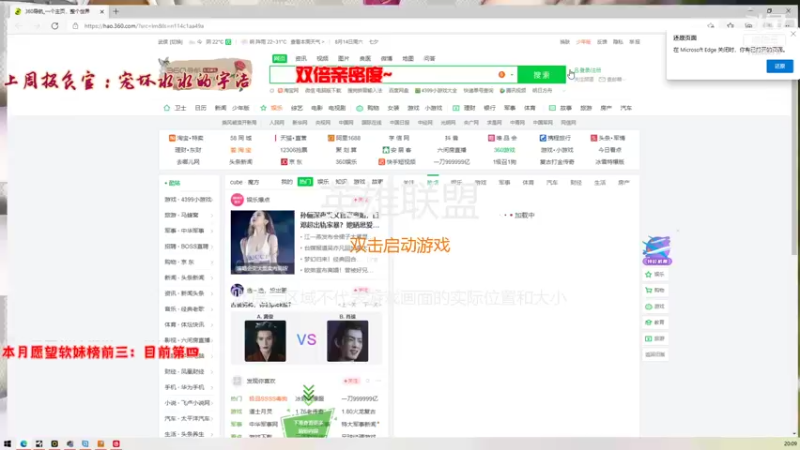Toggle 关注 on the 发现你喜欢 card
800x450 pixels.
pos(351,381)
